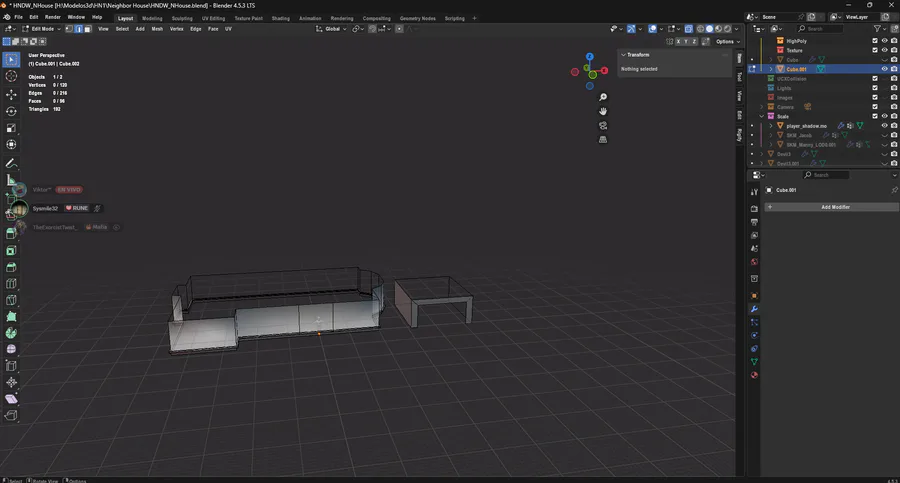Open Render properties tab icon
Screen dimensions: 900x483
click(x=754, y=208)
